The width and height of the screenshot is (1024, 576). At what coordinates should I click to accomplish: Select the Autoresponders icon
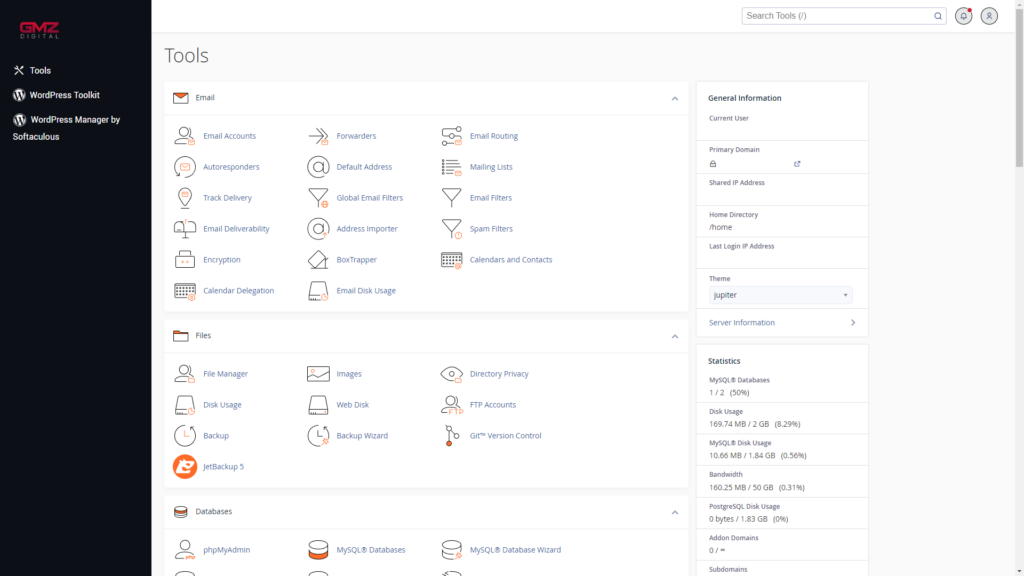point(185,167)
